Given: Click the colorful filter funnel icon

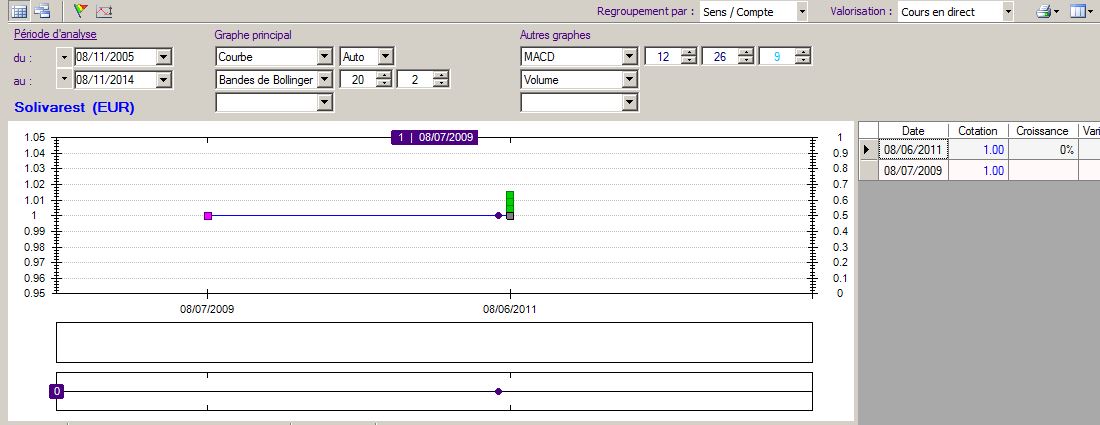Looking at the screenshot, I should [81, 12].
